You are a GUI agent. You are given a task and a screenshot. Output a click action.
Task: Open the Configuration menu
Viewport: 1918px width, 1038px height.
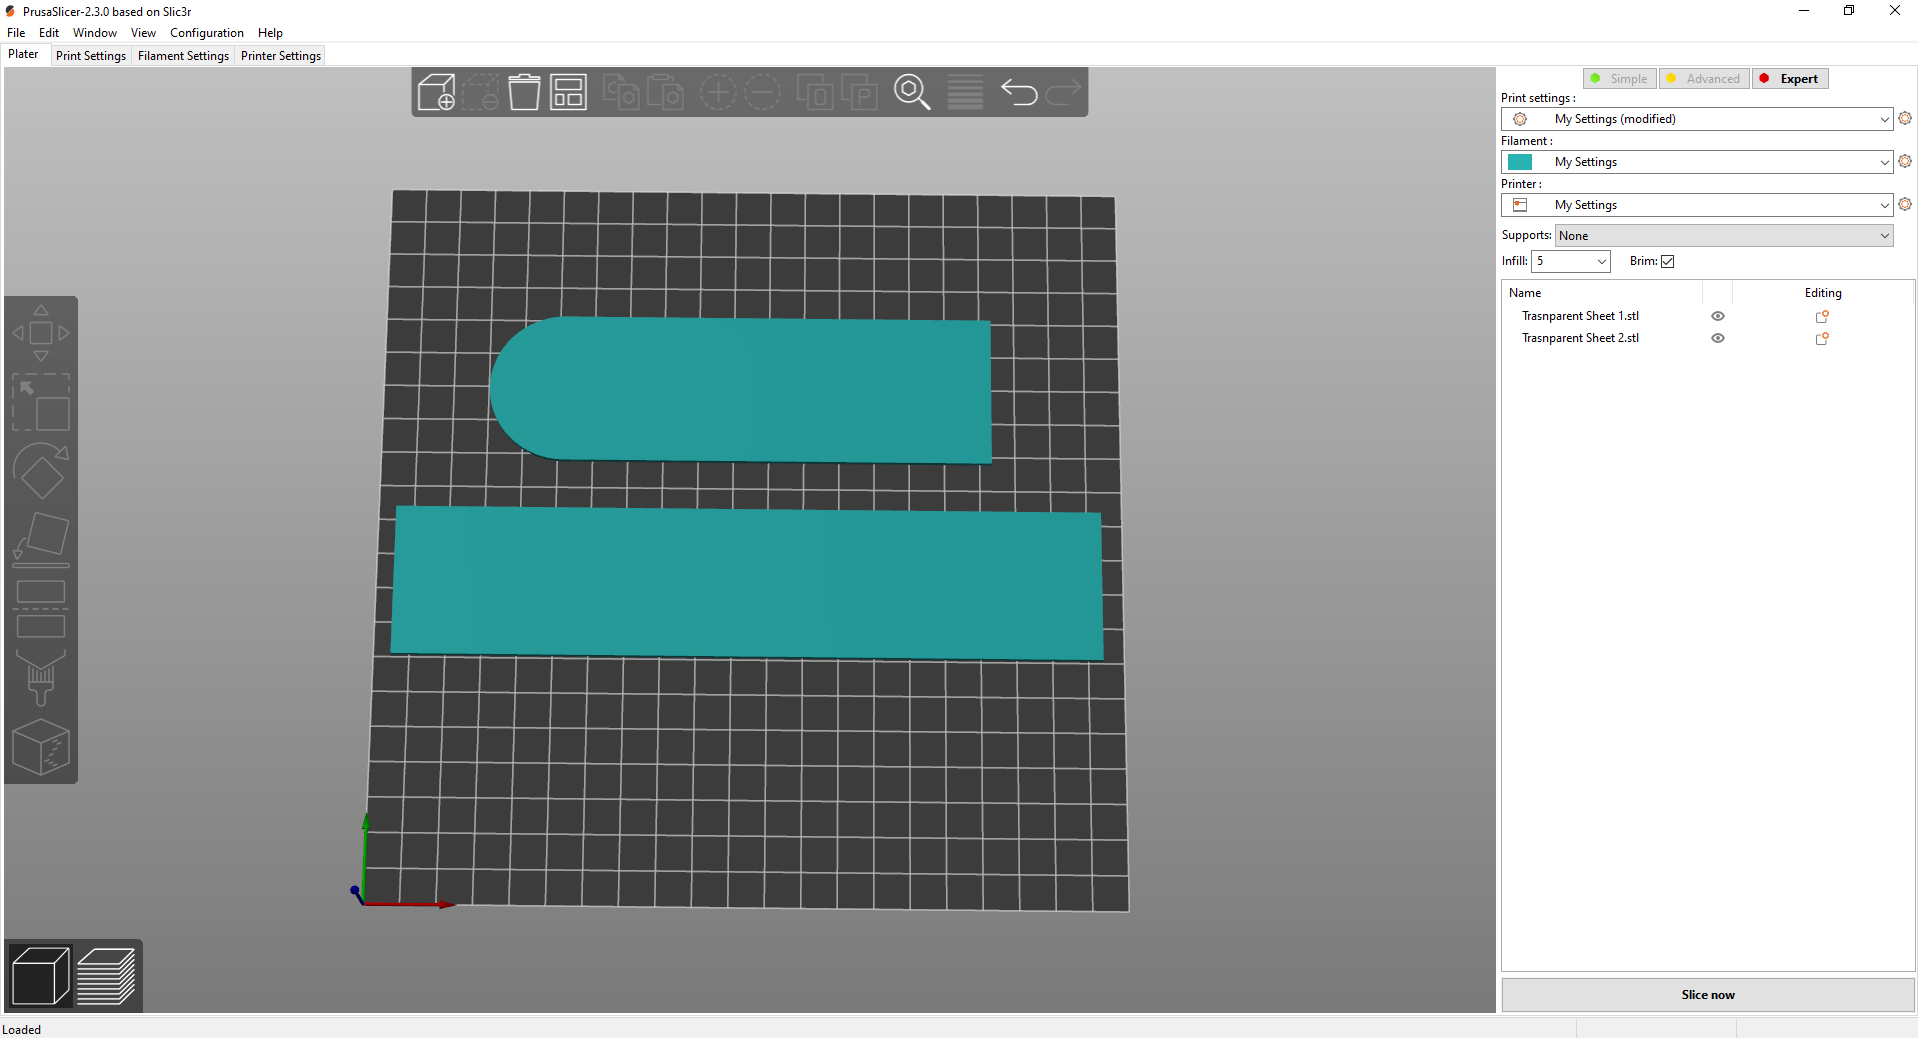click(x=205, y=32)
